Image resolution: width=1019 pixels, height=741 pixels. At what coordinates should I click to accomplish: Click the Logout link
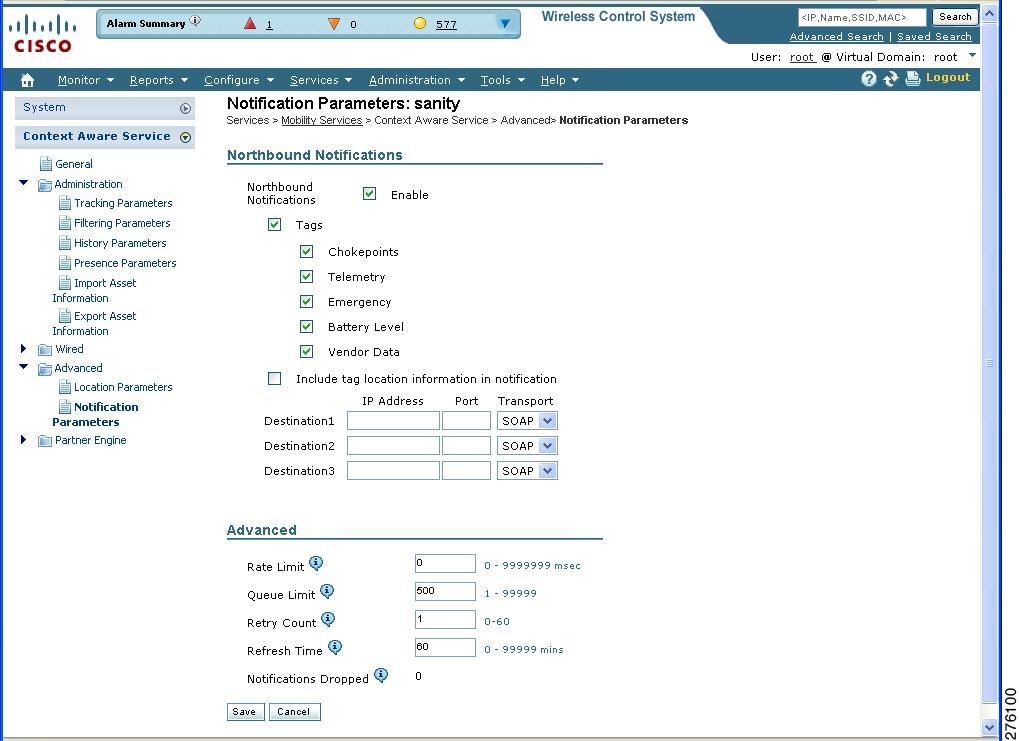(948, 77)
